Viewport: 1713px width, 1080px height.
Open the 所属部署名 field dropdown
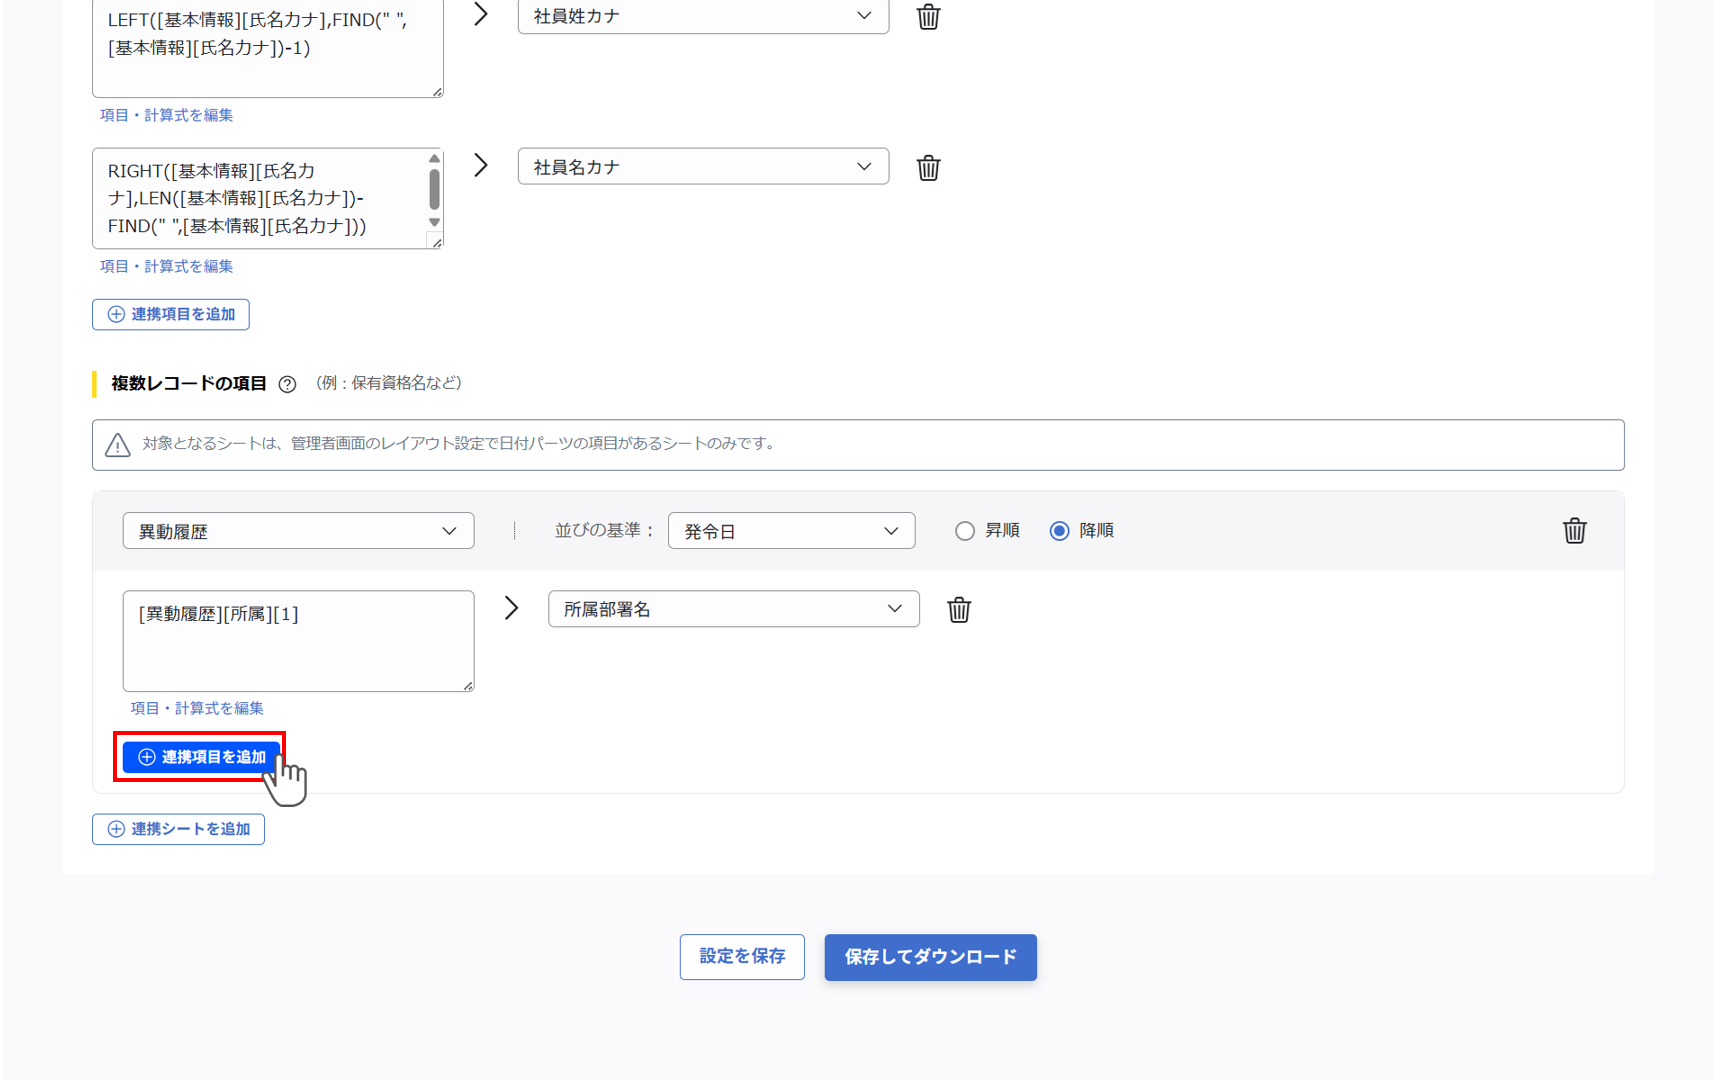[733, 609]
